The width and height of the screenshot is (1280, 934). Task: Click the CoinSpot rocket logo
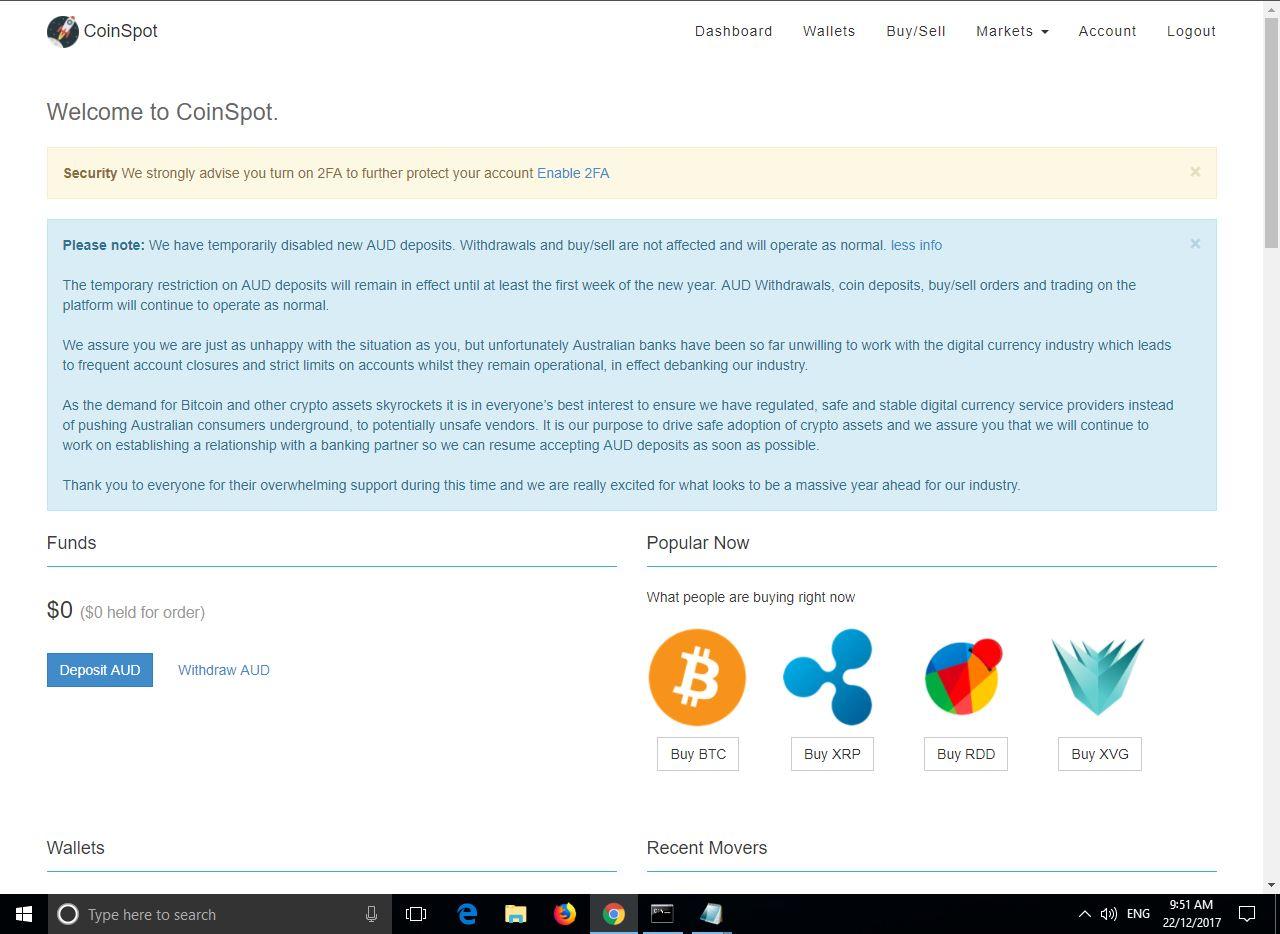pyautogui.click(x=62, y=31)
